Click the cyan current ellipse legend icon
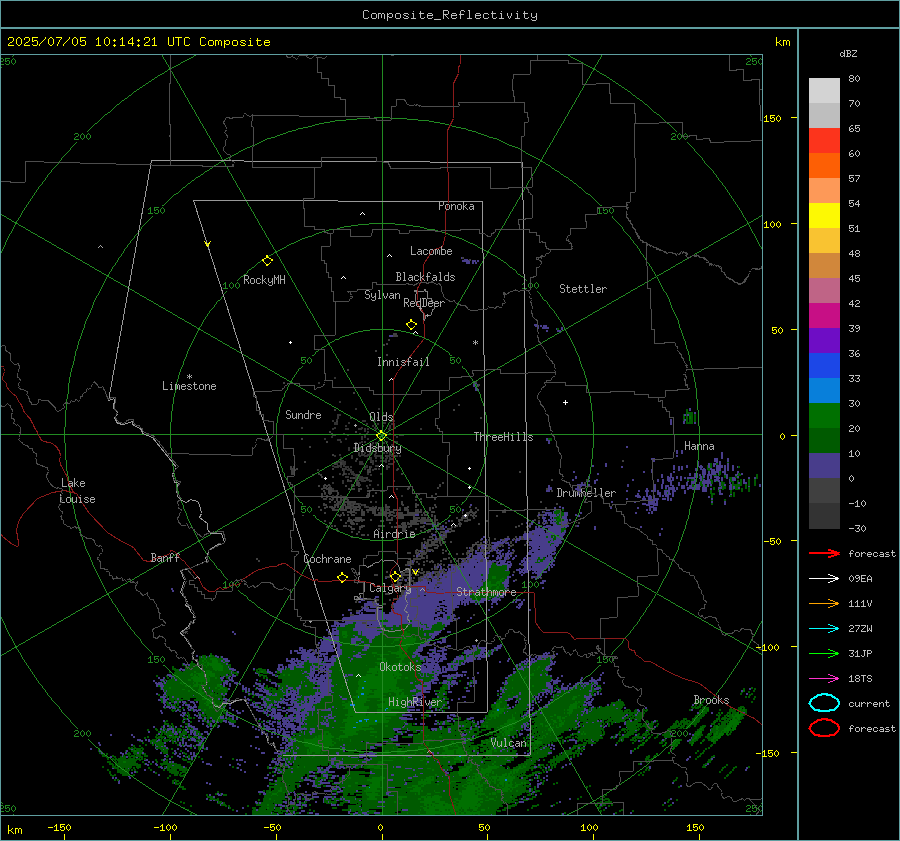 824,703
